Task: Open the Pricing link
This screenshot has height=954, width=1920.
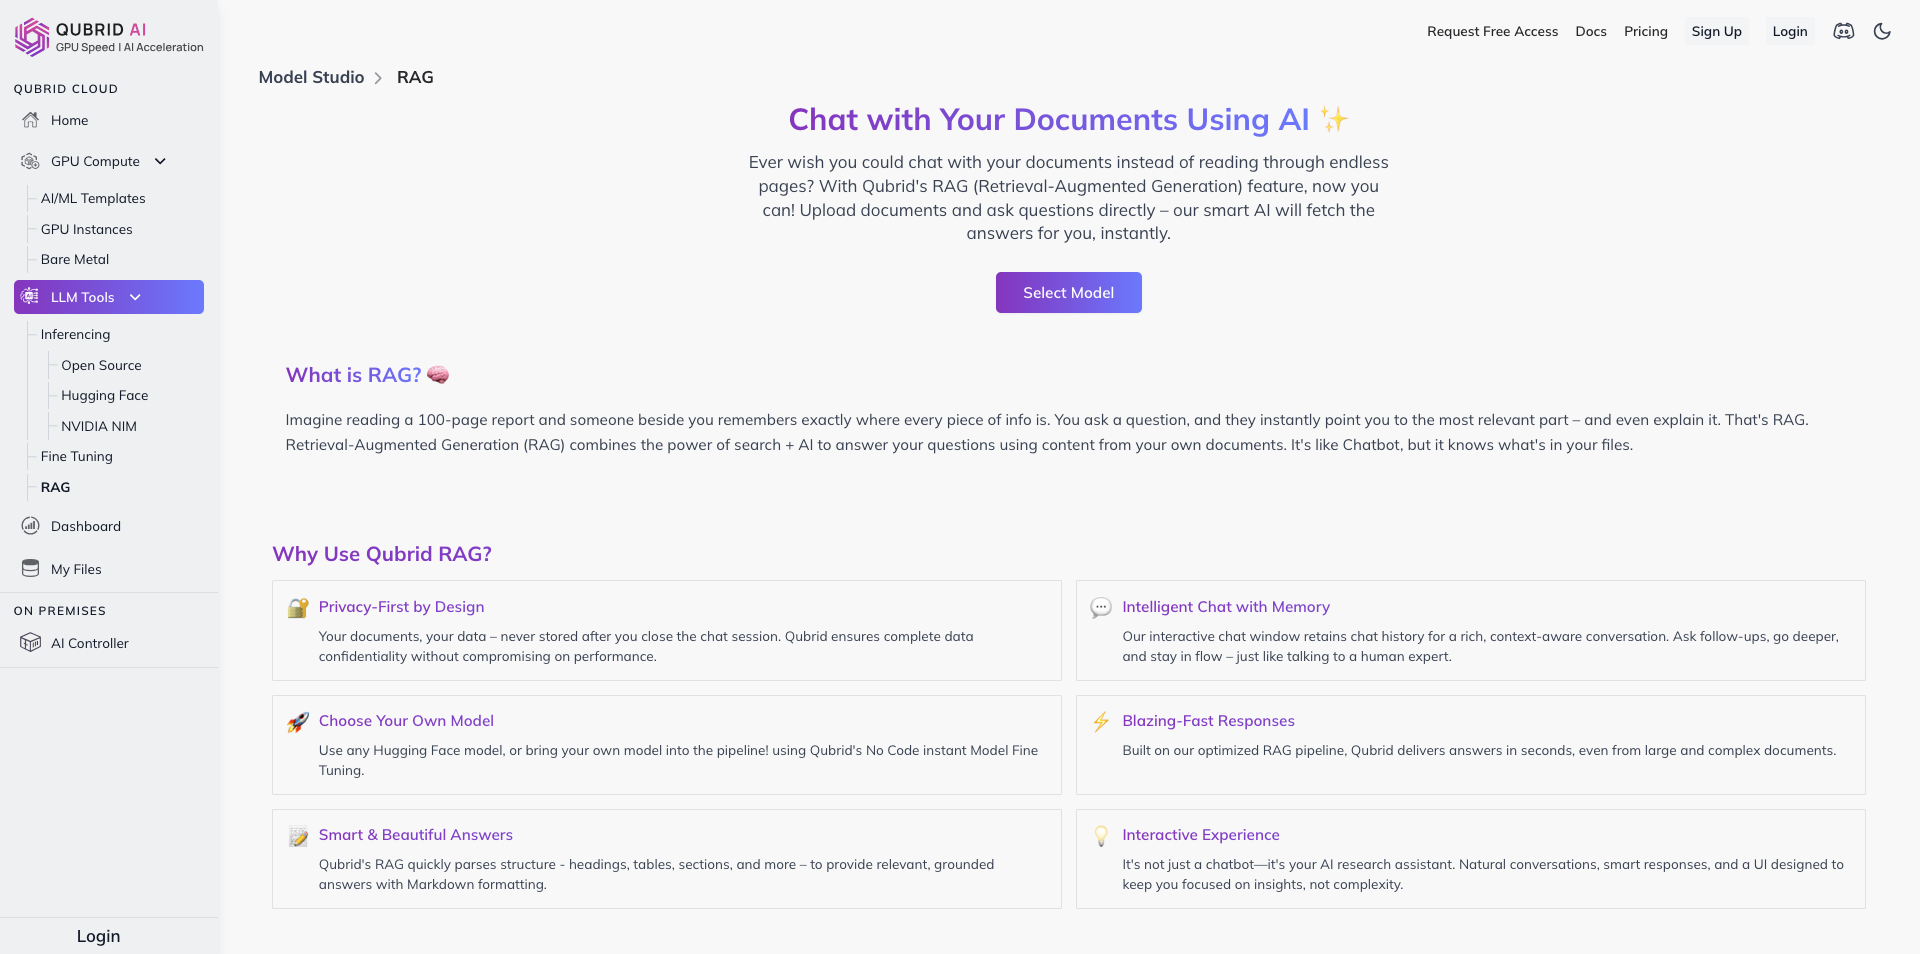Action: [x=1645, y=31]
